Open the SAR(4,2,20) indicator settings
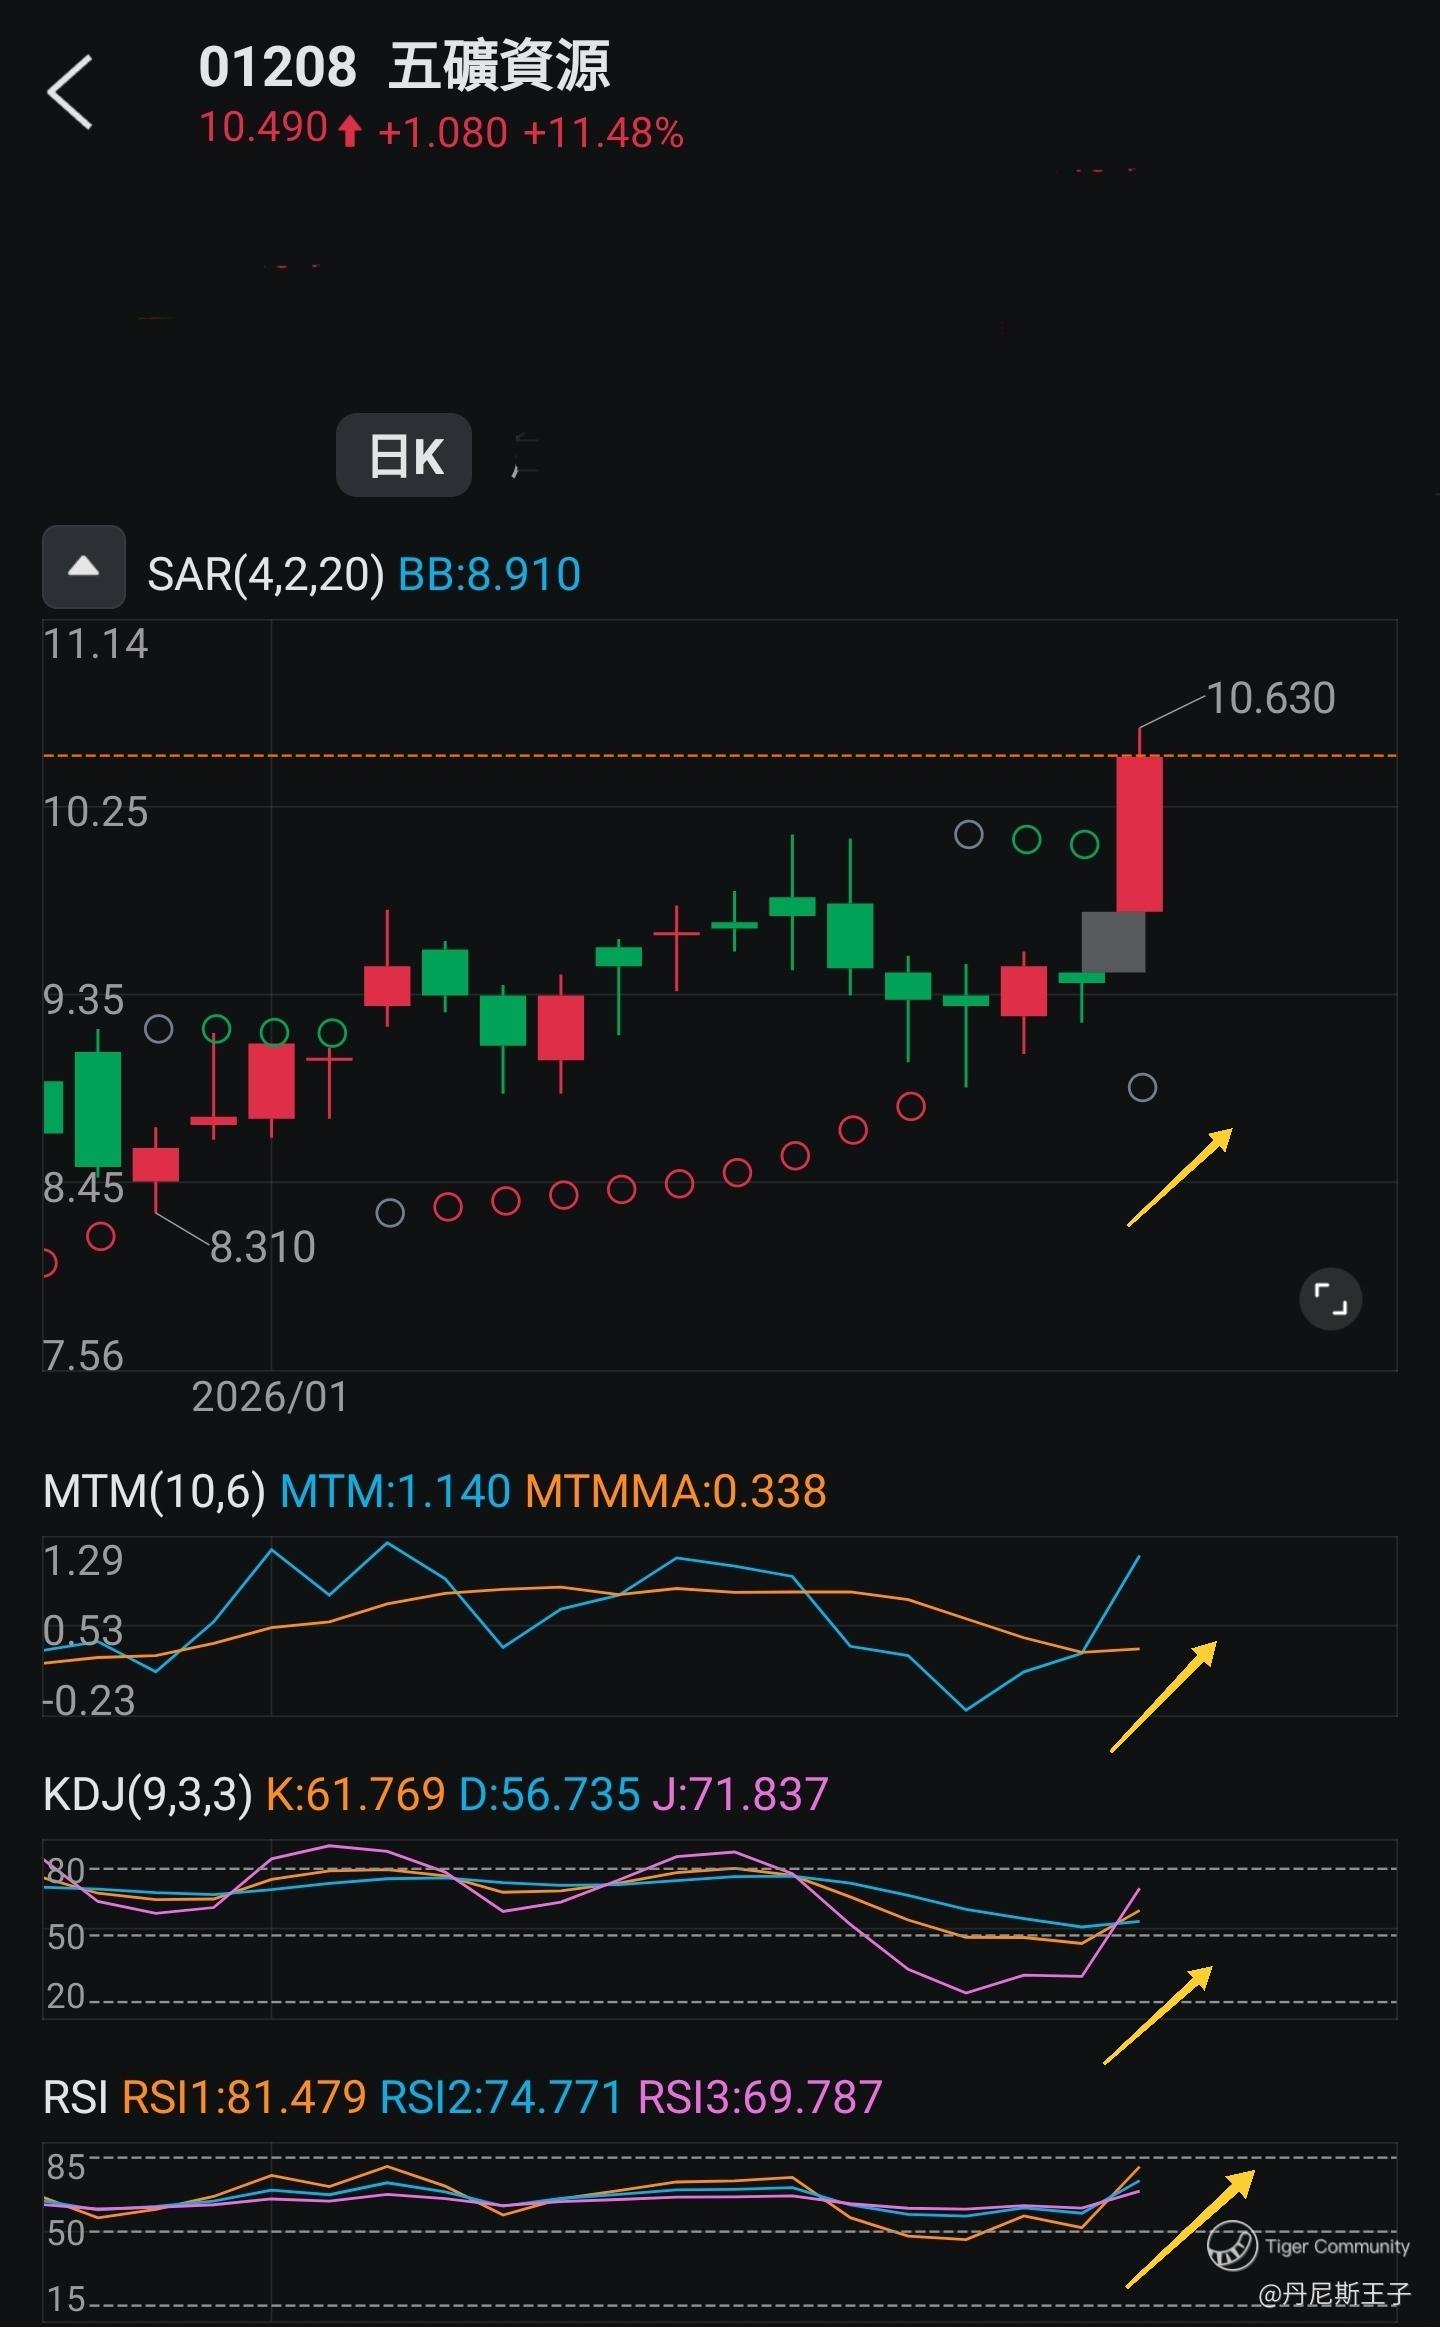Viewport: 1440px width, 2327px height. (x=266, y=574)
